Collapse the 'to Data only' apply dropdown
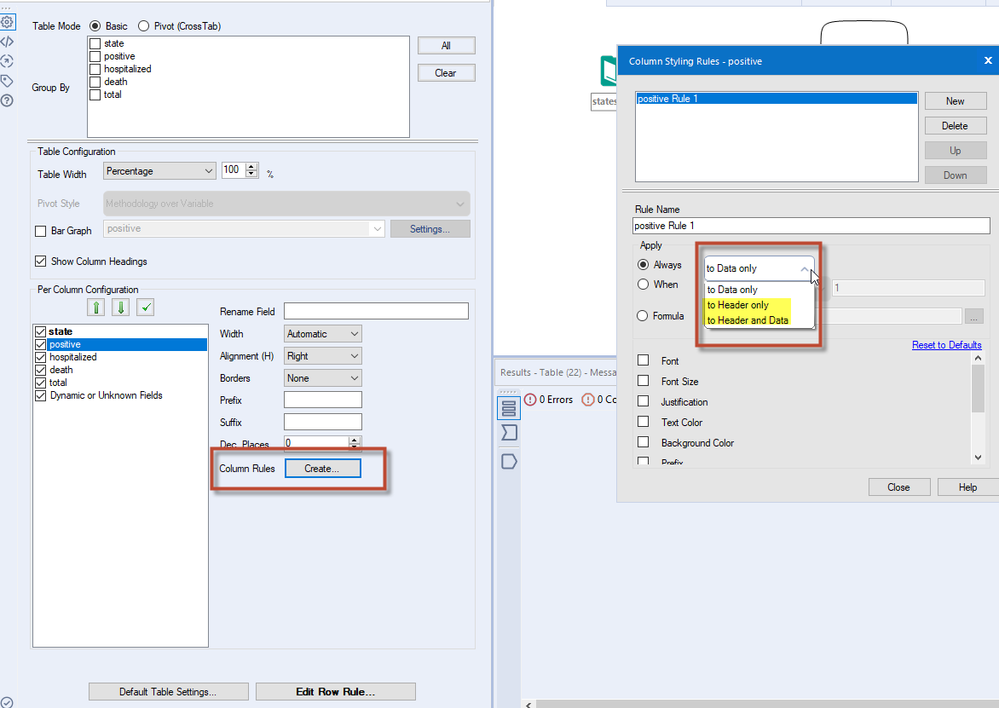Image resolution: width=999 pixels, height=708 pixels. tap(759, 268)
